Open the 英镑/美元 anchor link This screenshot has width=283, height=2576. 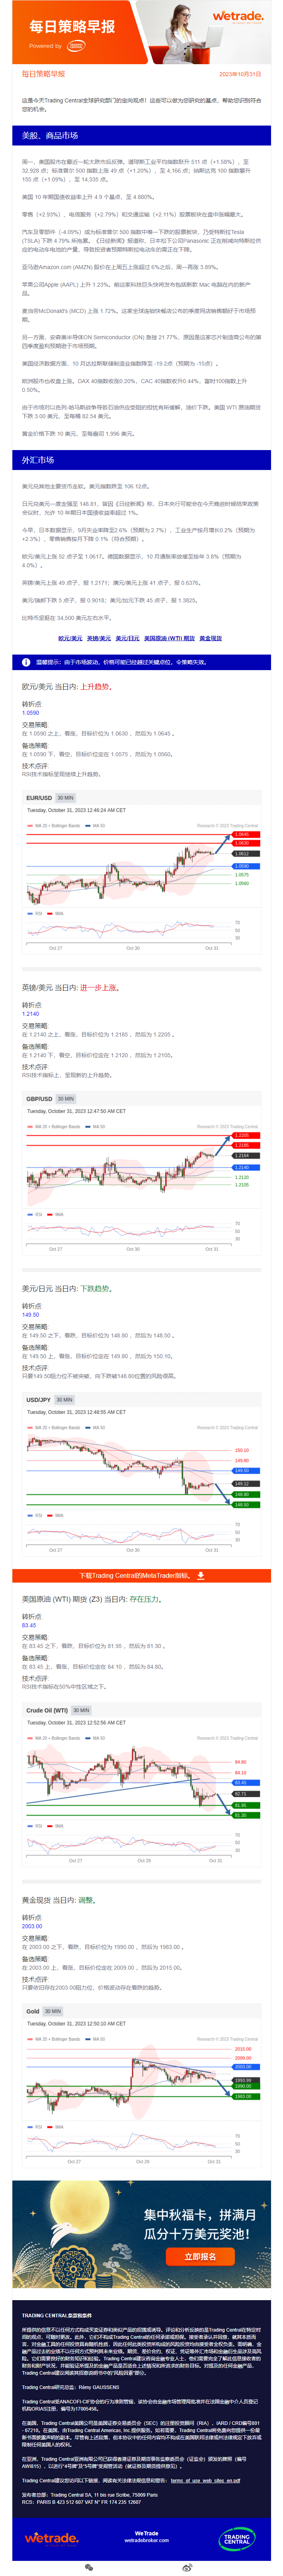pos(99,638)
